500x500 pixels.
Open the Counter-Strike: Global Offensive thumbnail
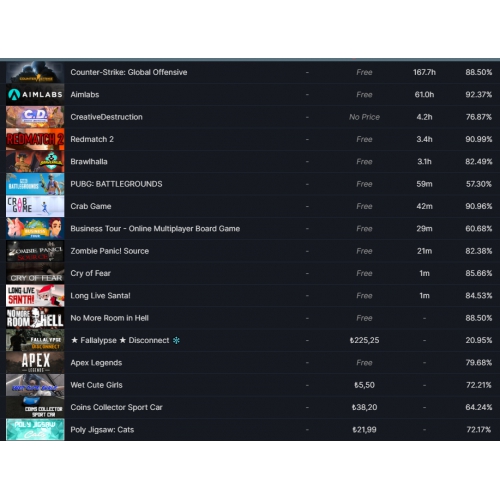(x=35, y=72)
